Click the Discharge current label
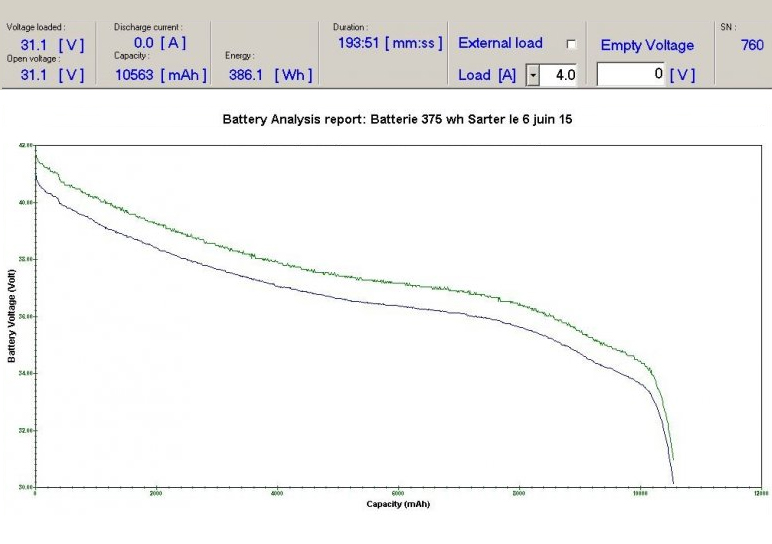The height and width of the screenshot is (544, 772). pyautogui.click(x=148, y=27)
